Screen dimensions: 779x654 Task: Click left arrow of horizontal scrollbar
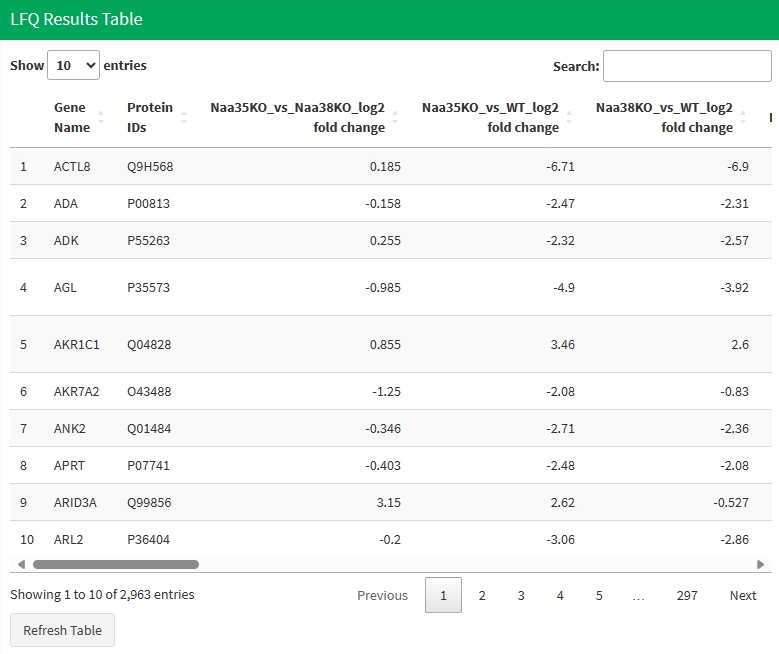[22, 564]
